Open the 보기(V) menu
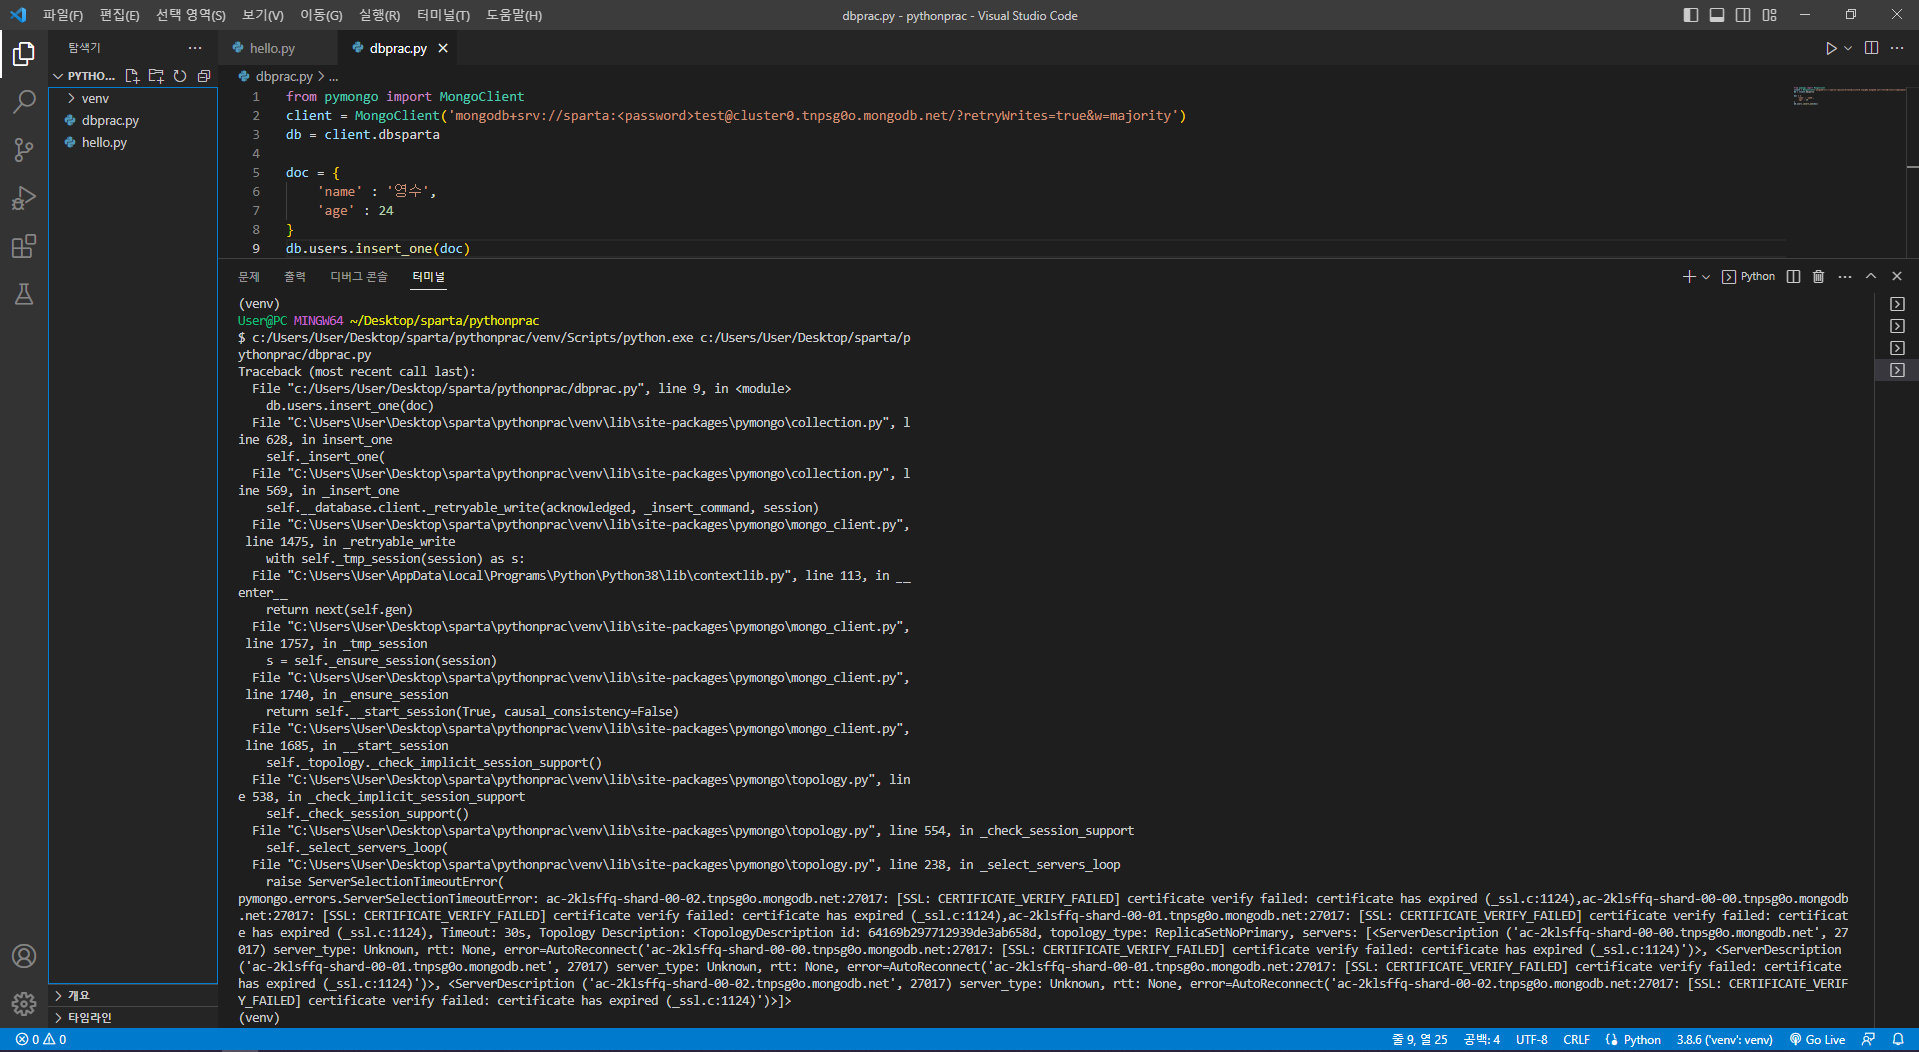This screenshot has width=1919, height=1052. click(263, 15)
